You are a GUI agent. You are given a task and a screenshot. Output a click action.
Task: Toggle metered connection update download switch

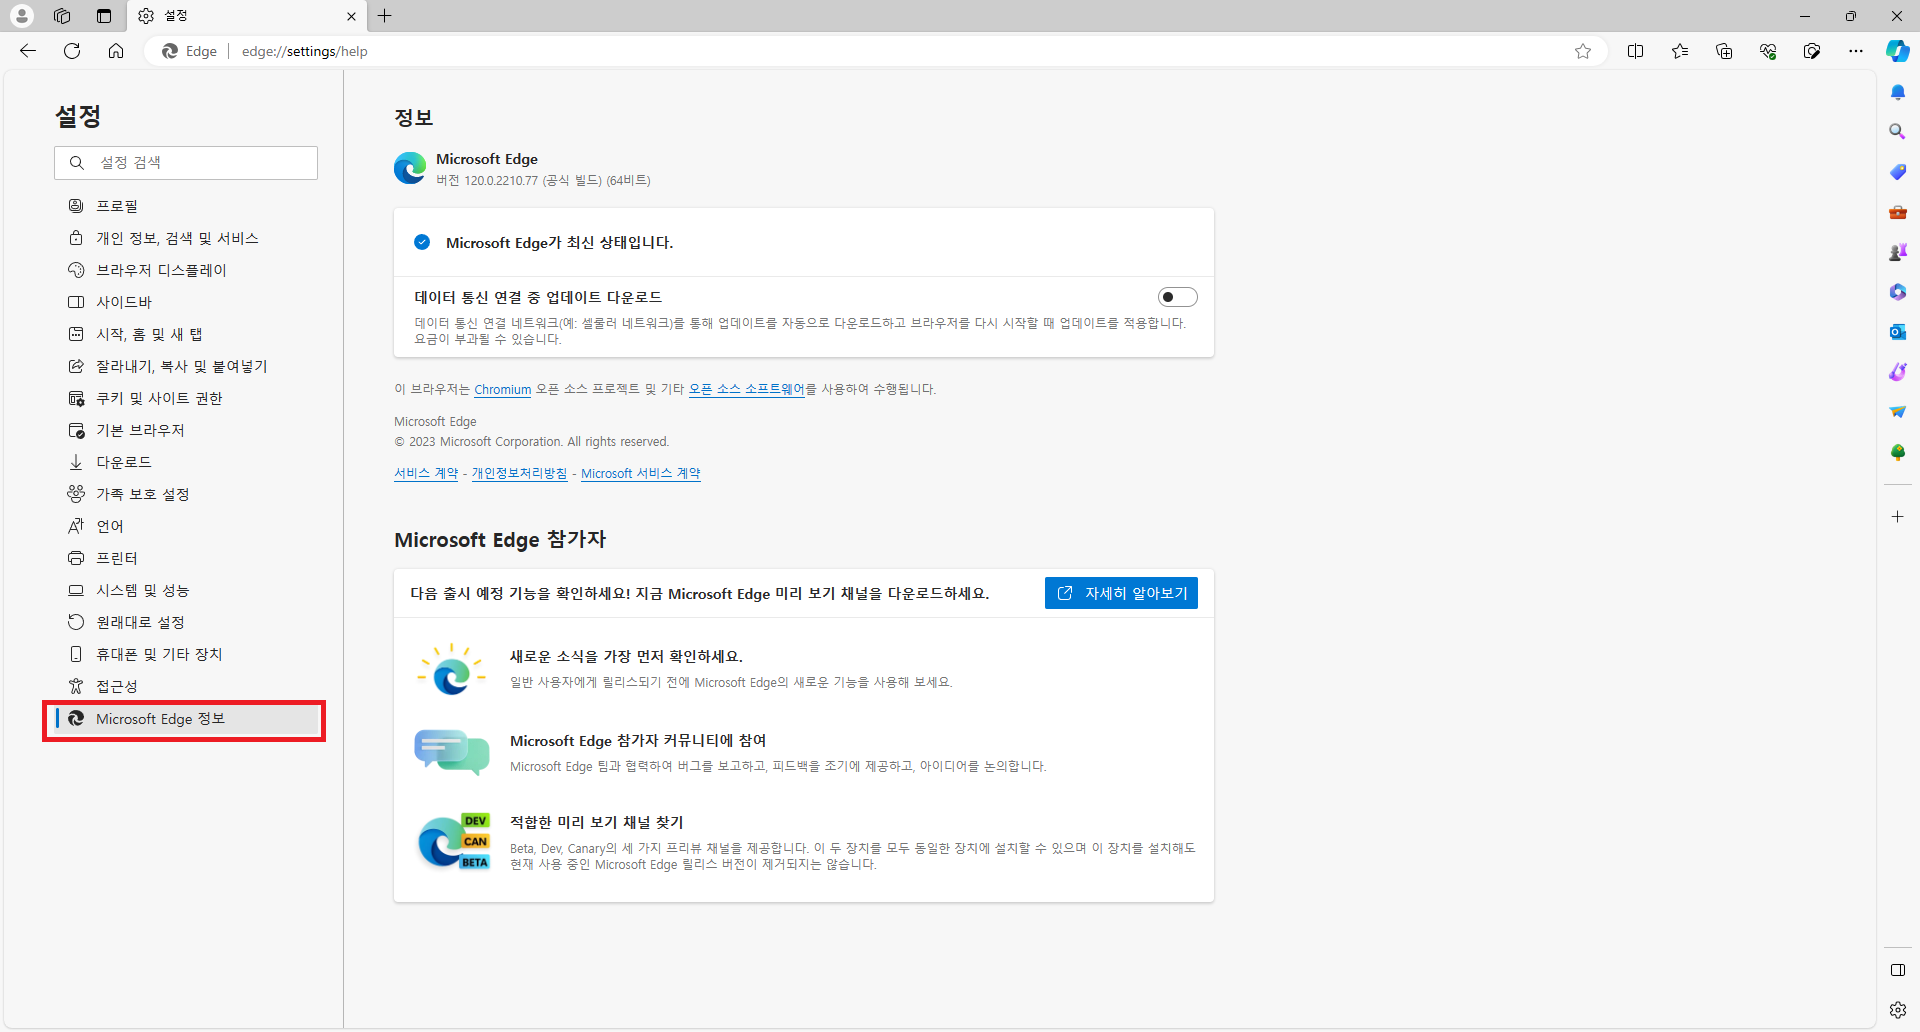(1177, 297)
